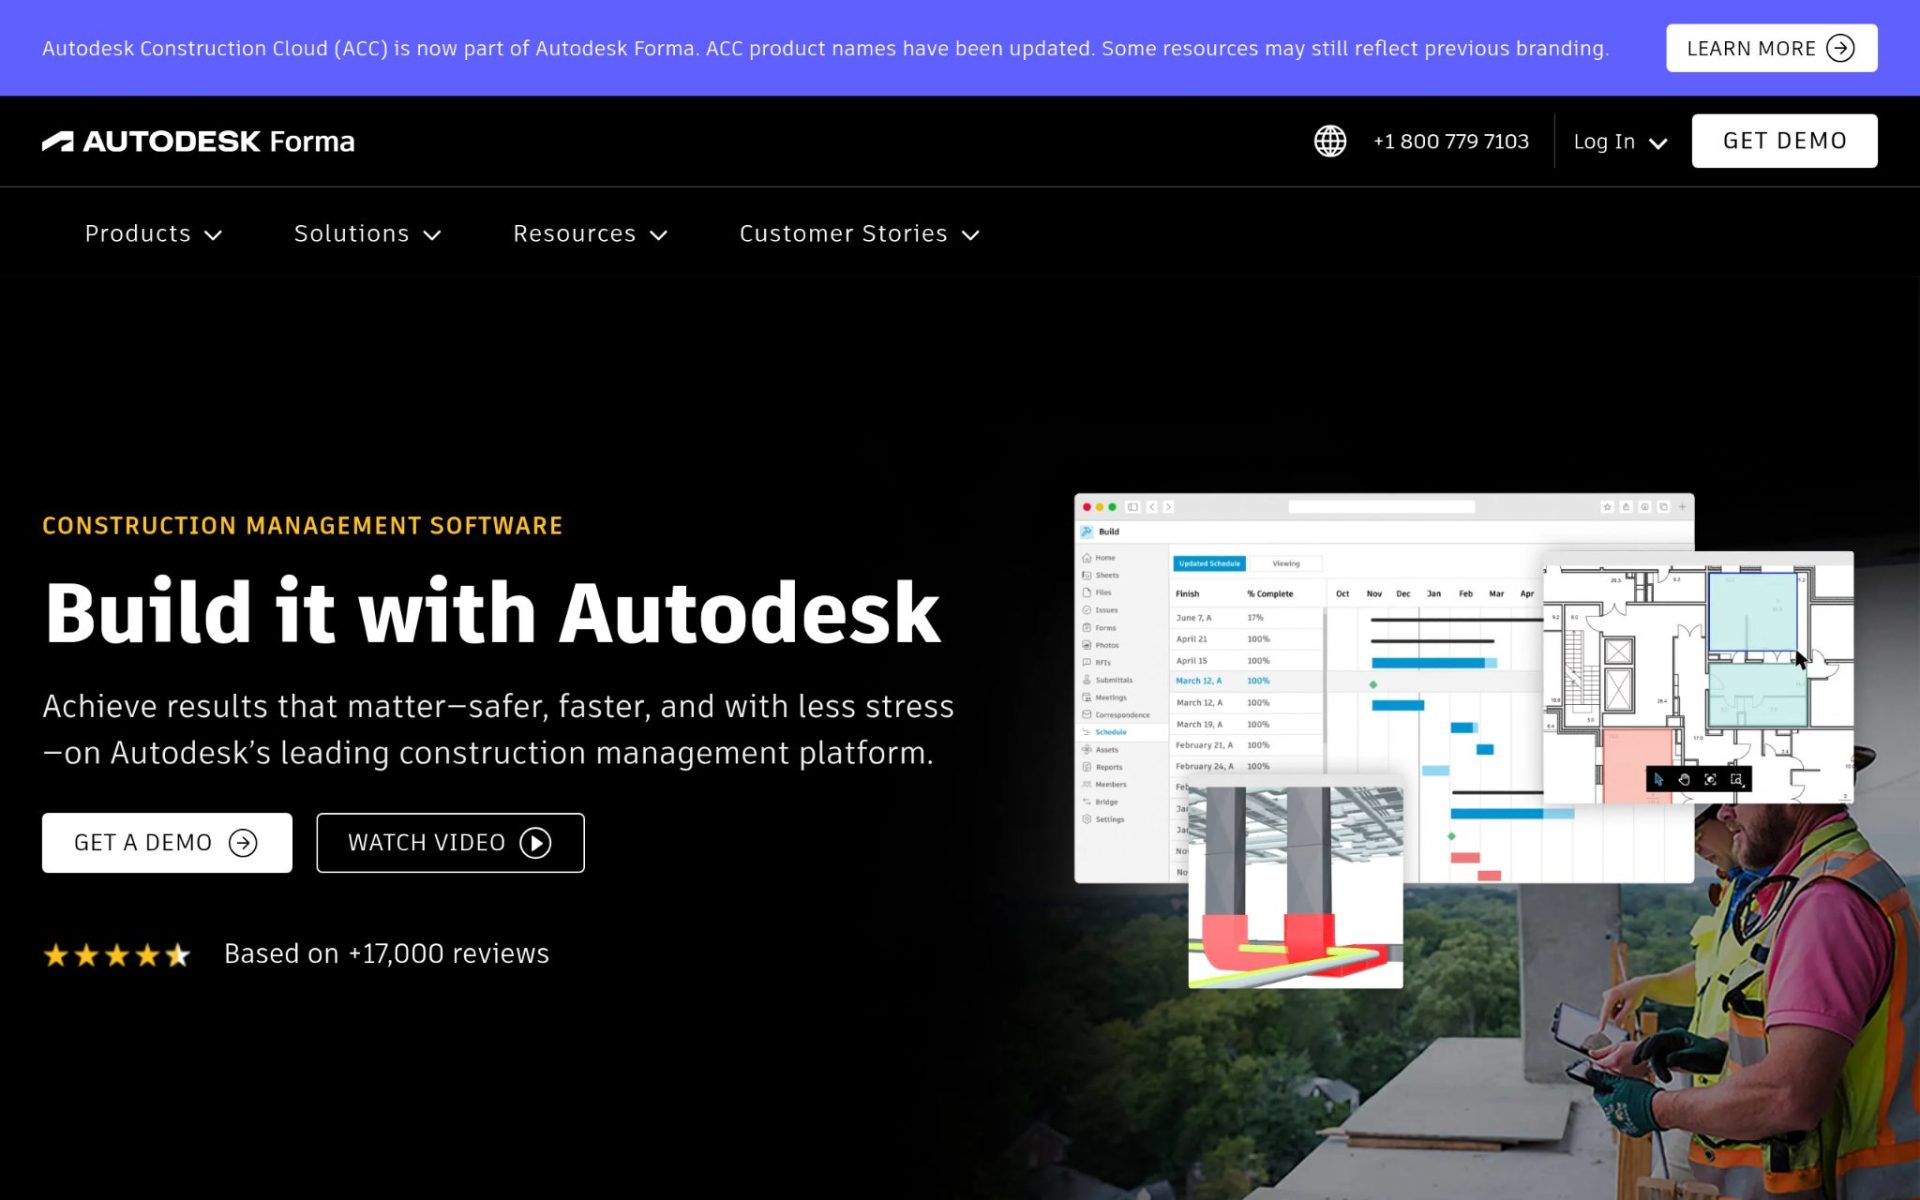Click the 3D model pipe thumbnail
The width and height of the screenshot is (1920, 1200).
[1295, 887]
